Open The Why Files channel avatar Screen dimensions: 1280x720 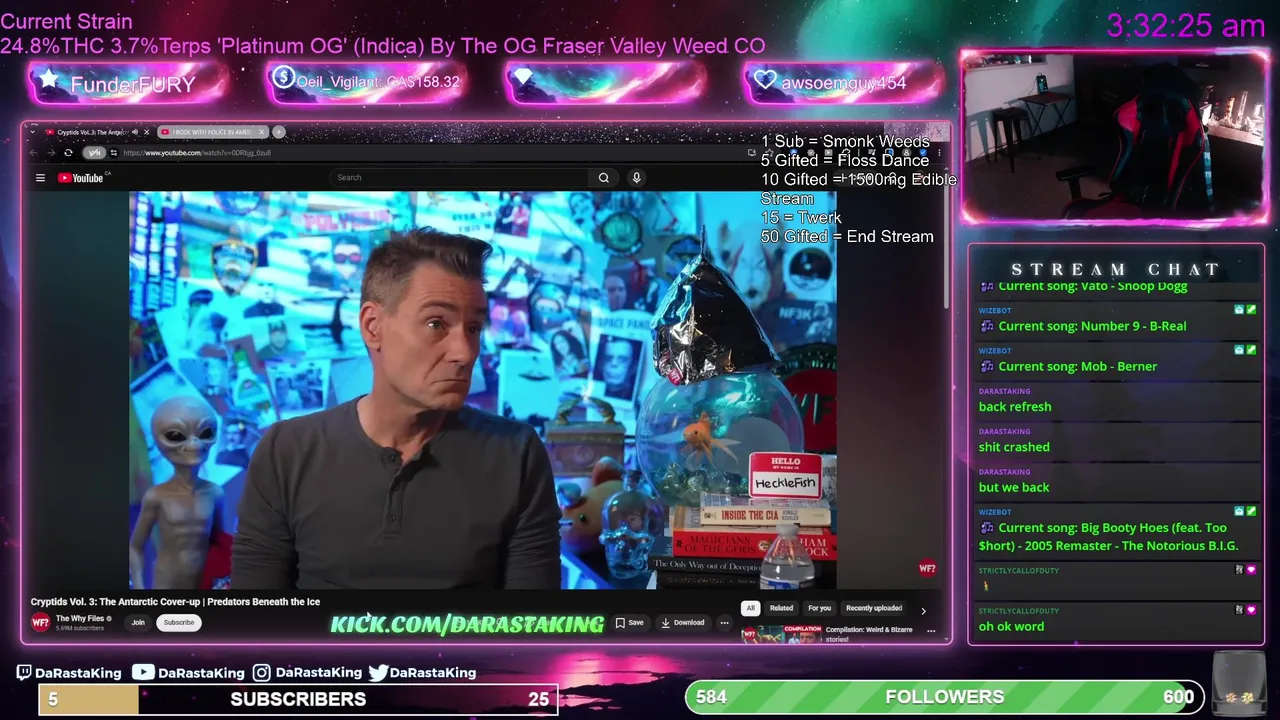[40, 622]
